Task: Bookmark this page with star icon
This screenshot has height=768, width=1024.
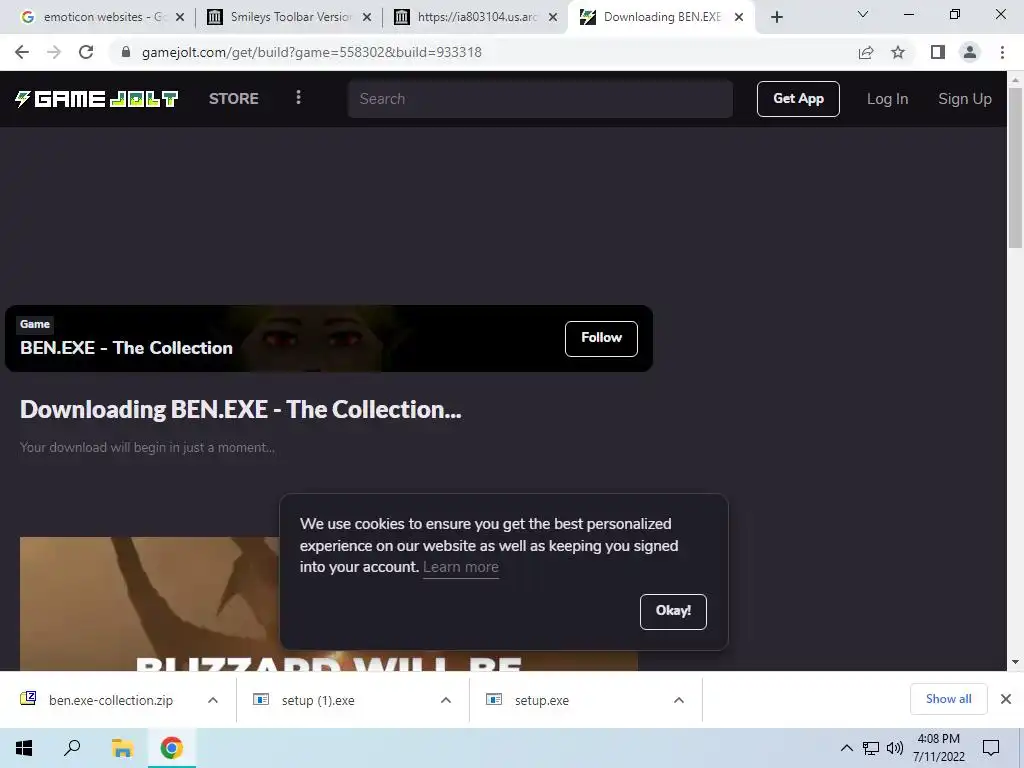Action: (x=898, y=52)
